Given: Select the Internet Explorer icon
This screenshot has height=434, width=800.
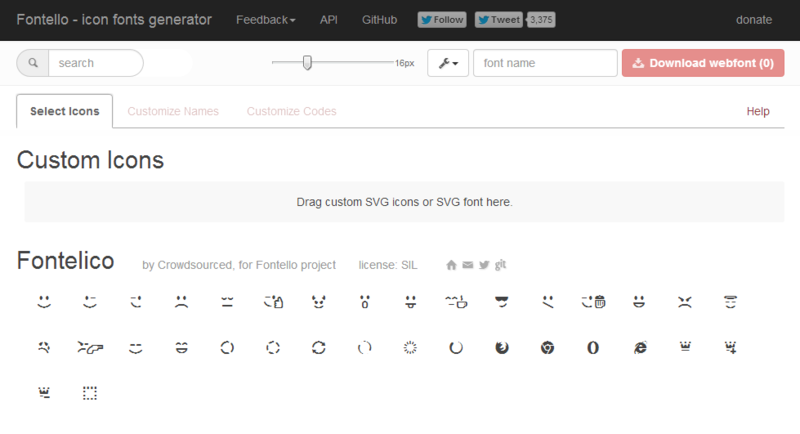Looking at the screenshot, I should pyautogui.click(x=639, y=348).
